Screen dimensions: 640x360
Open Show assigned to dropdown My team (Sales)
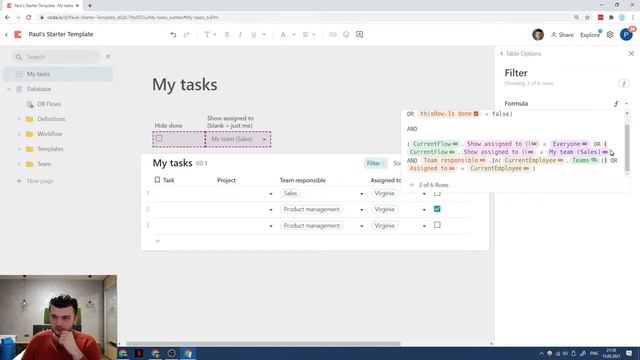click(238, 139)
